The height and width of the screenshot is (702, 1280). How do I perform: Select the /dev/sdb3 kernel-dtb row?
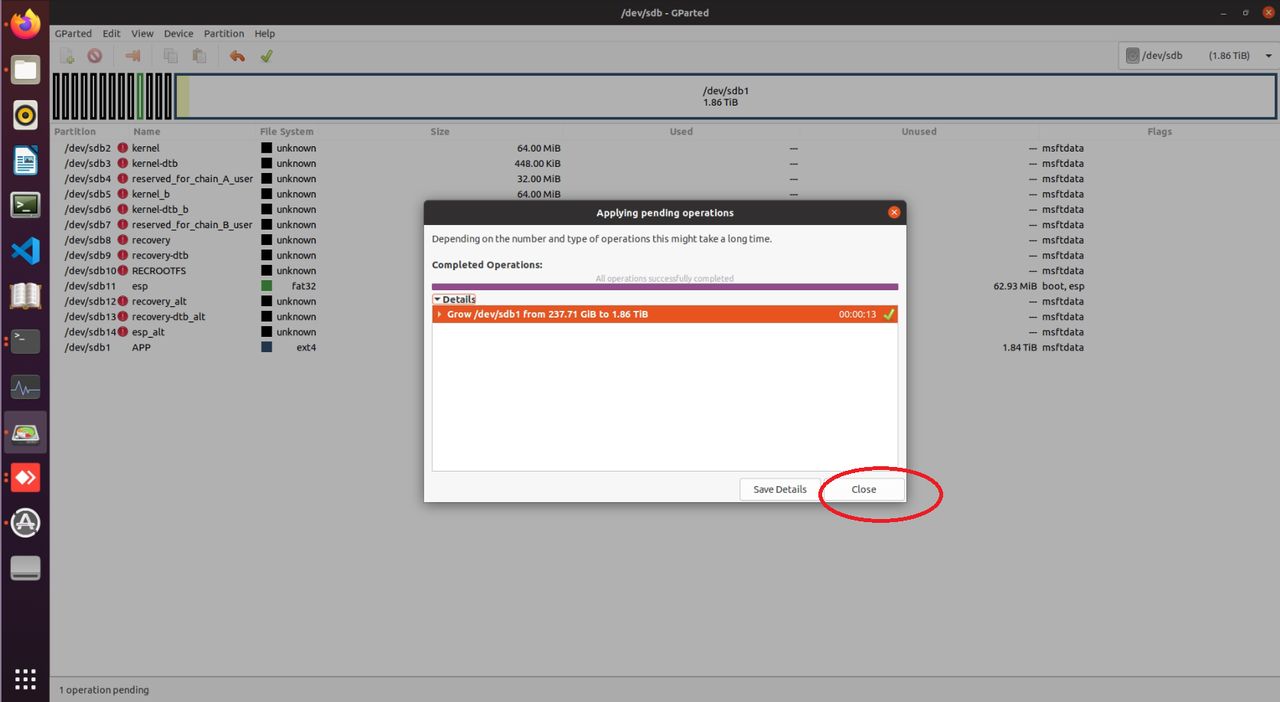click(x=665, y=163)
